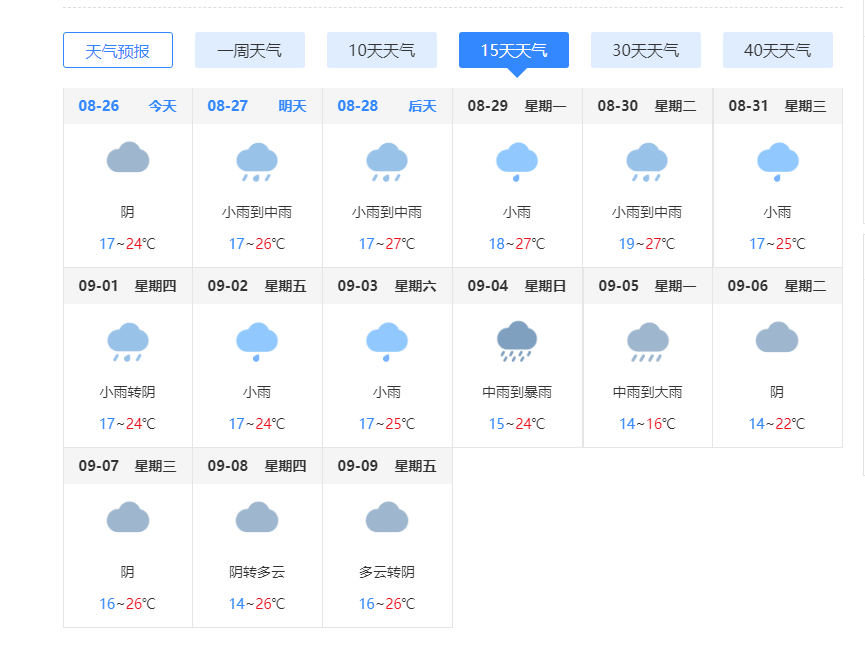The image size is (865, 668).
Task: Click the 14~26℃ temperature for 09-08
Action: click(257, 604)
